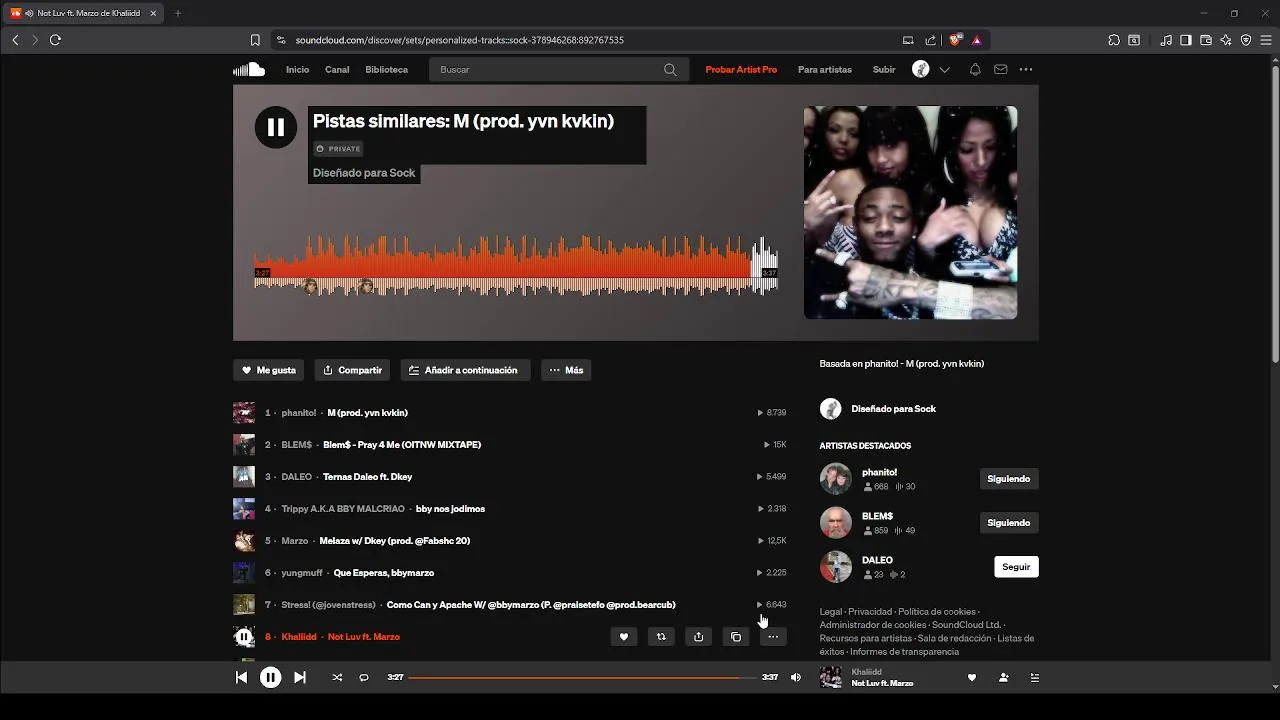Open Política de cookies footer link

[x=936, y=612]
